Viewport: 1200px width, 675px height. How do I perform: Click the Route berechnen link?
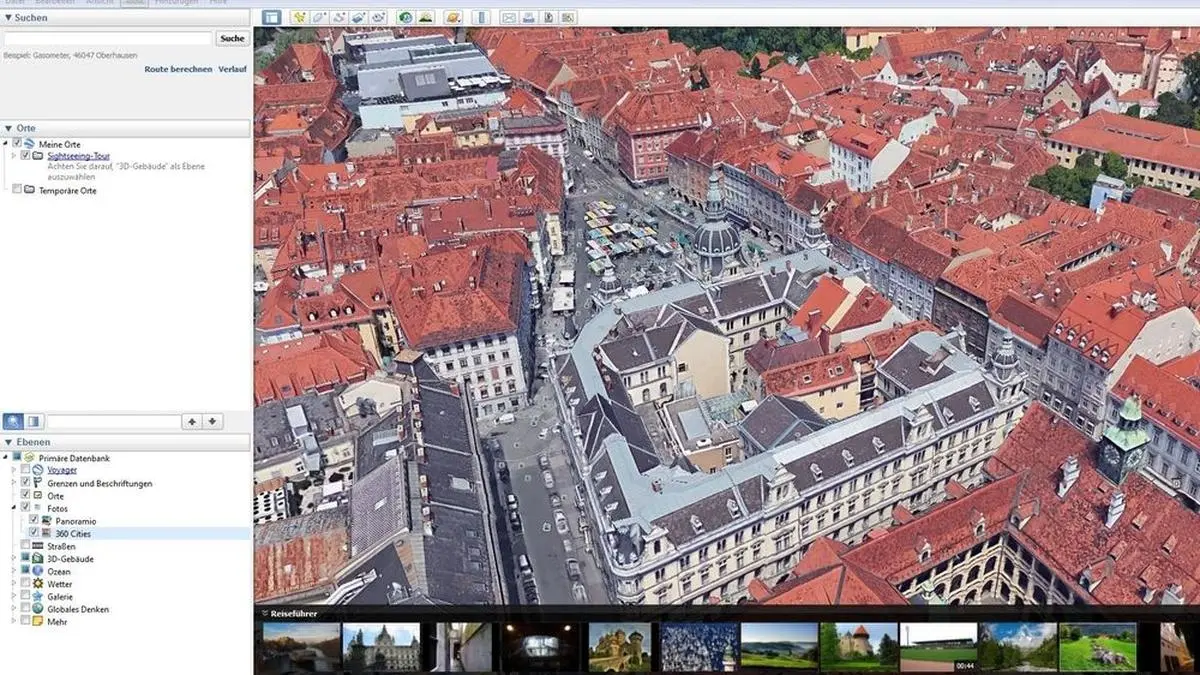point(178,69)
